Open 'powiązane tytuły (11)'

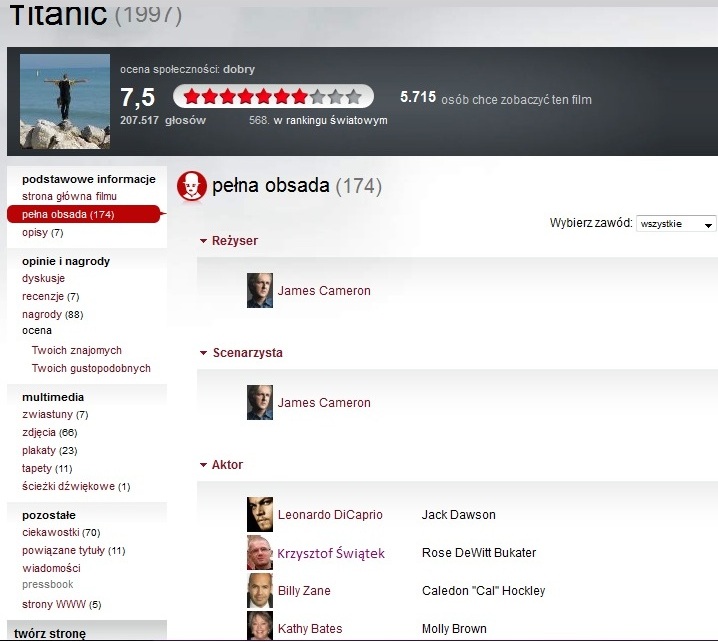pos(74,550)
